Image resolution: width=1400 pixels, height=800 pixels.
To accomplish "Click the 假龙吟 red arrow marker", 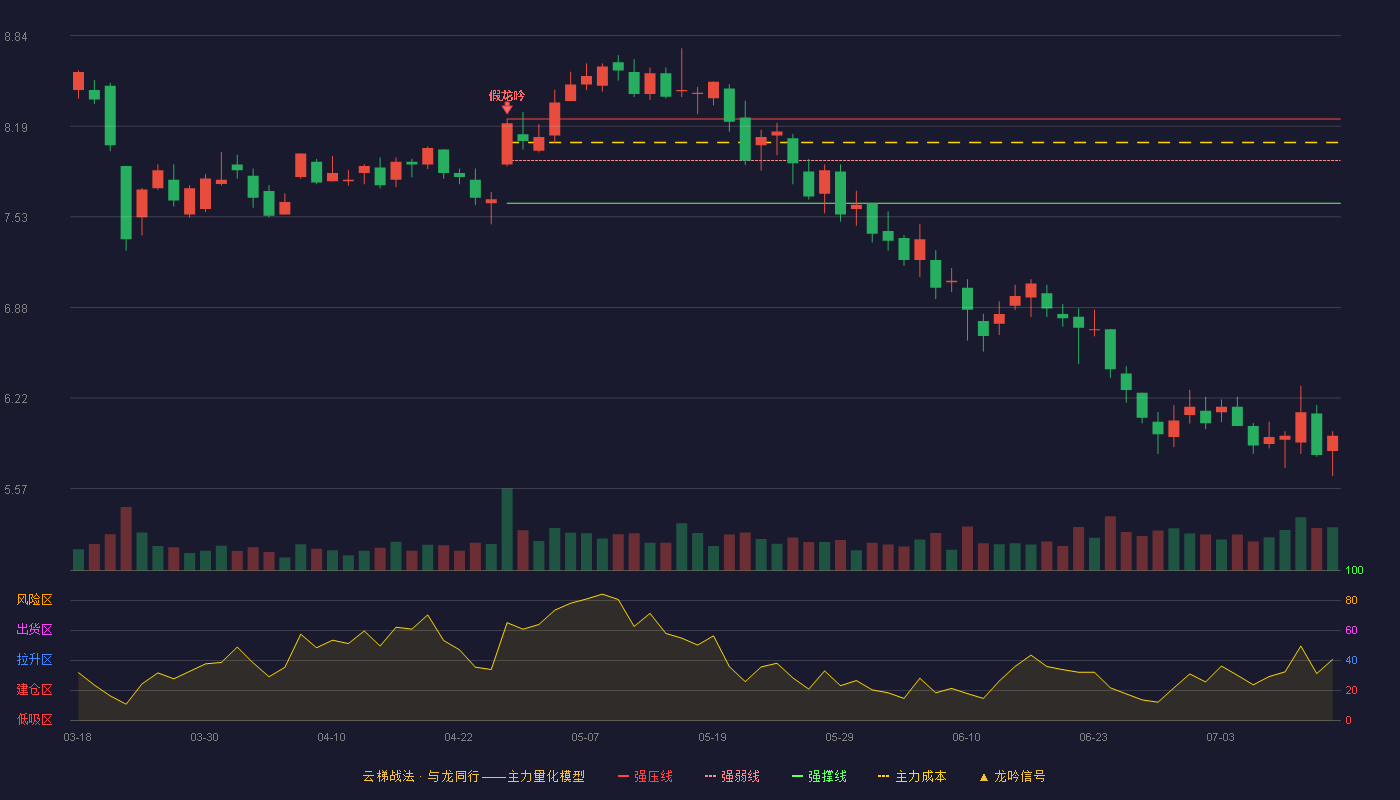I will coord(507,108).
